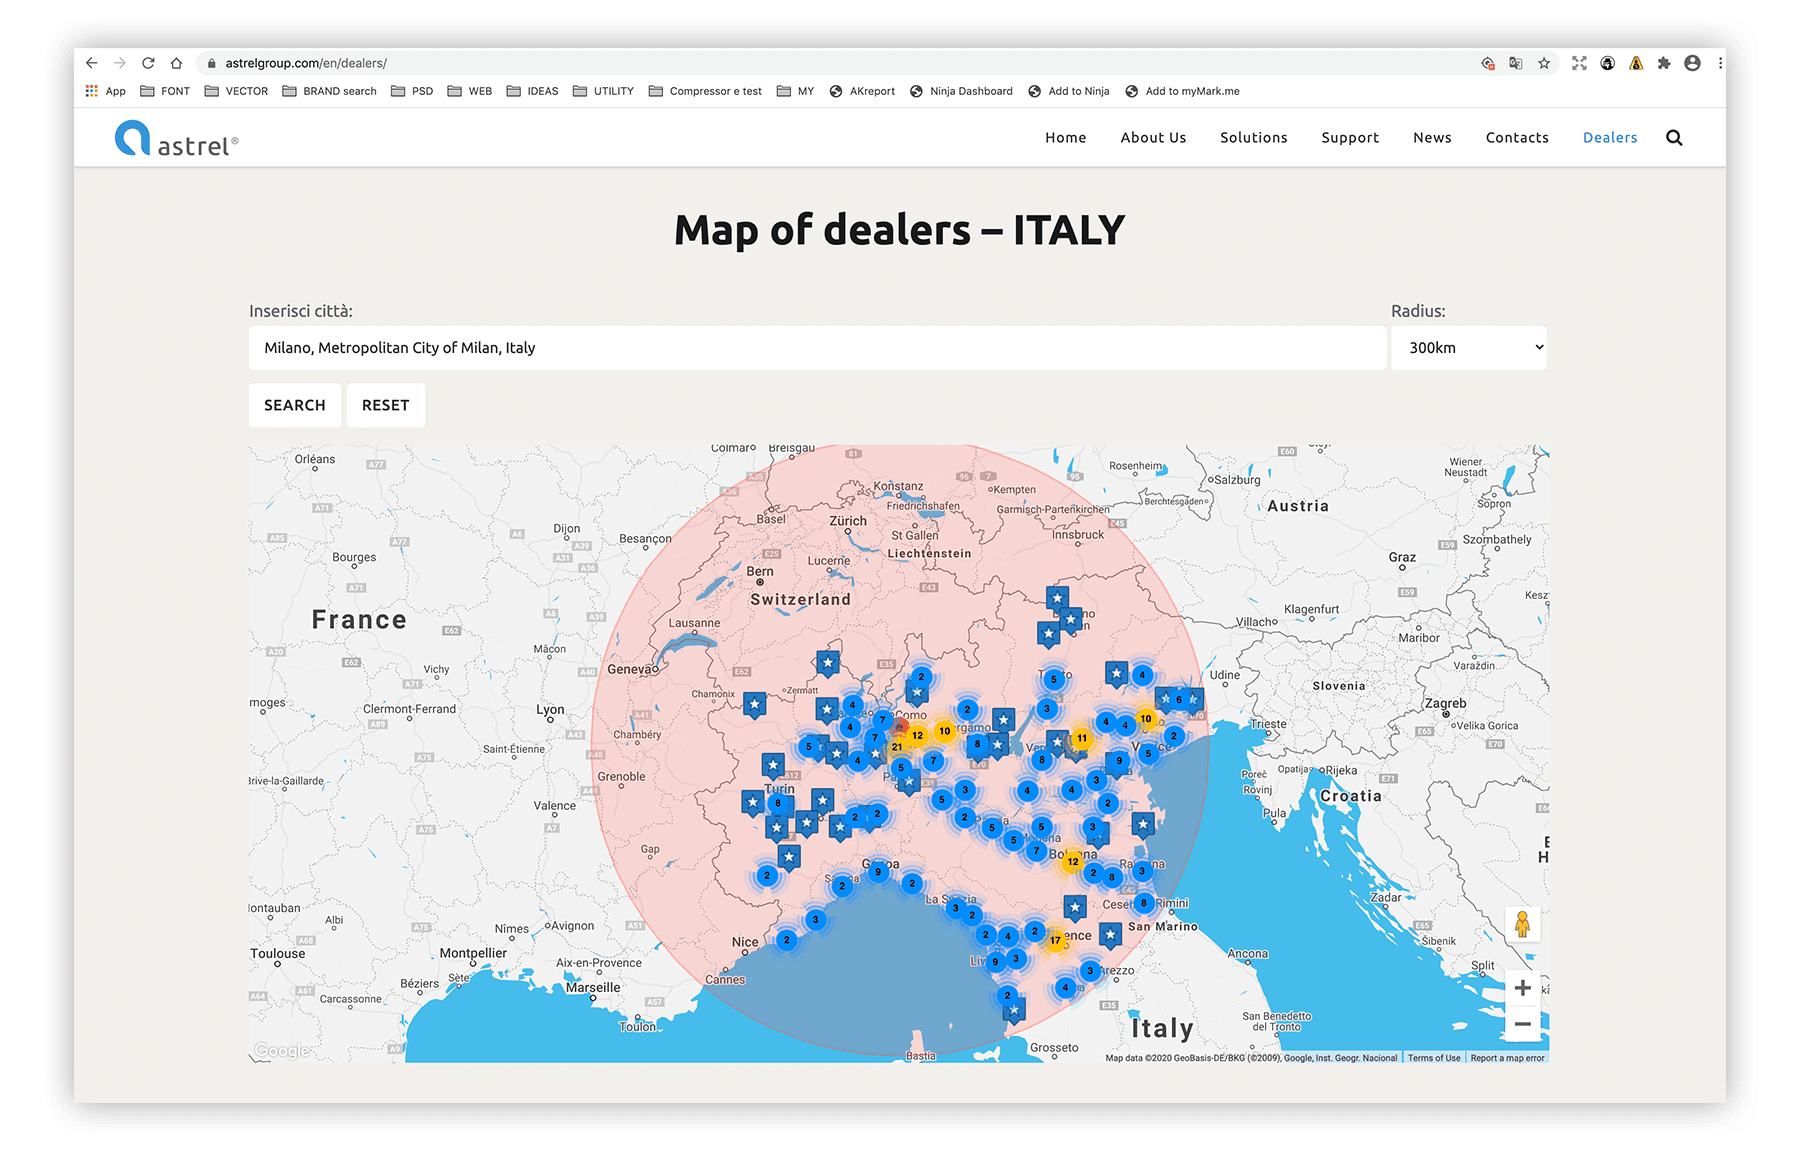
Task: Open the News menu item
Action: (x=1432, y=137)
